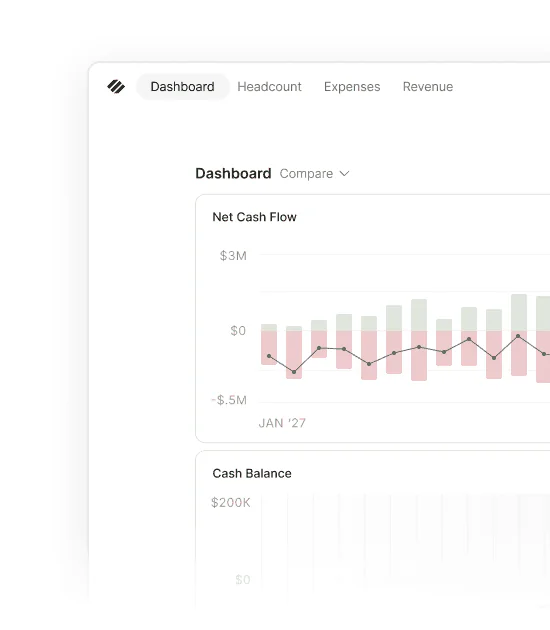Screen dimensions: 550x630
Task: Go to the Expenses tab
Action: 352,87
